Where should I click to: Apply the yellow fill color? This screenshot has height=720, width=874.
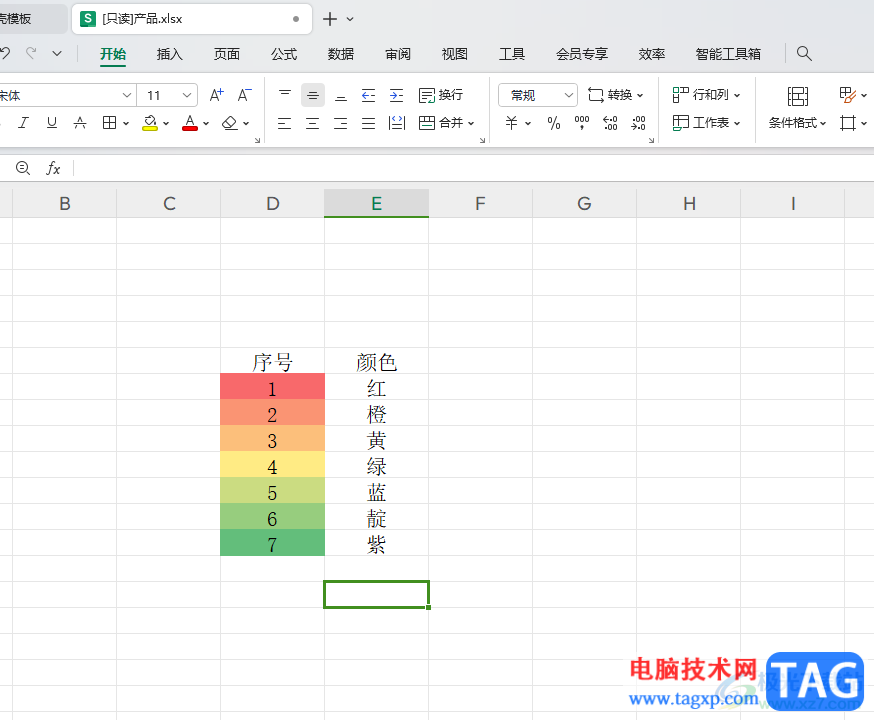pos(150,123)
